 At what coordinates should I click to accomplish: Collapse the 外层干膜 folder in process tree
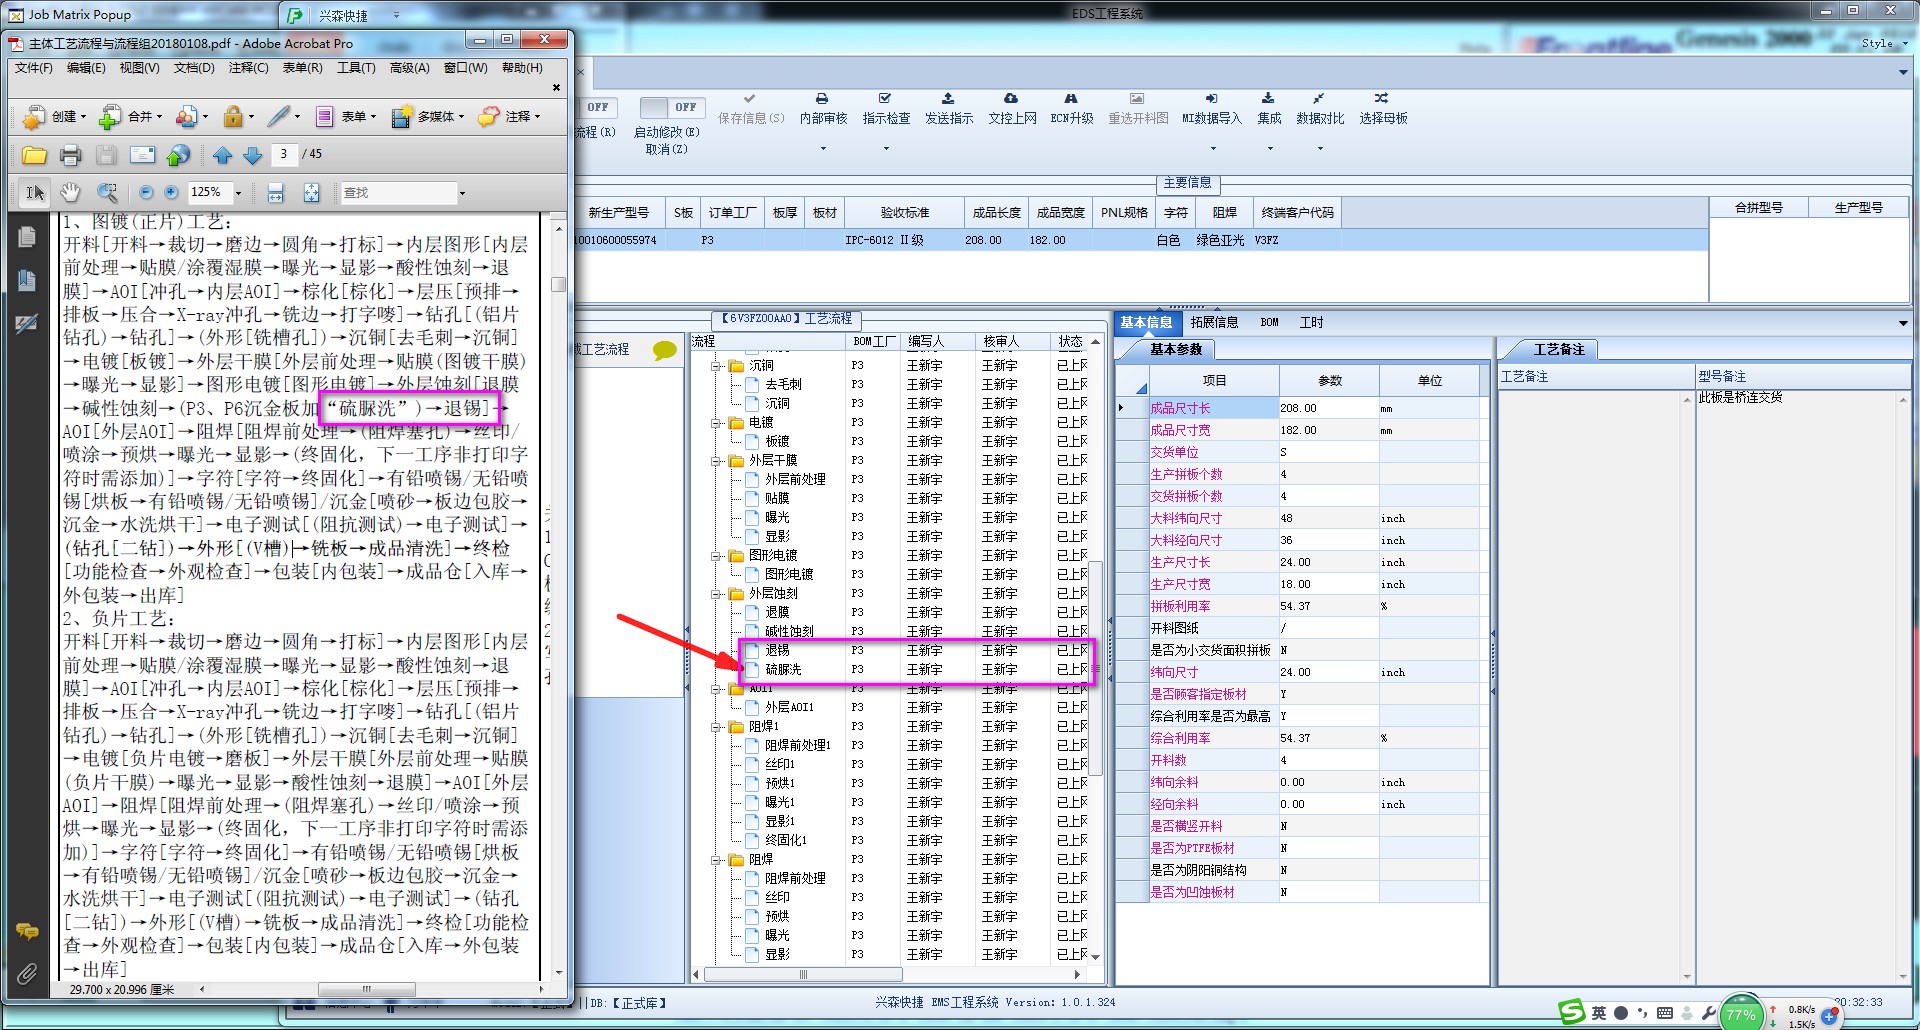(717, 461)
